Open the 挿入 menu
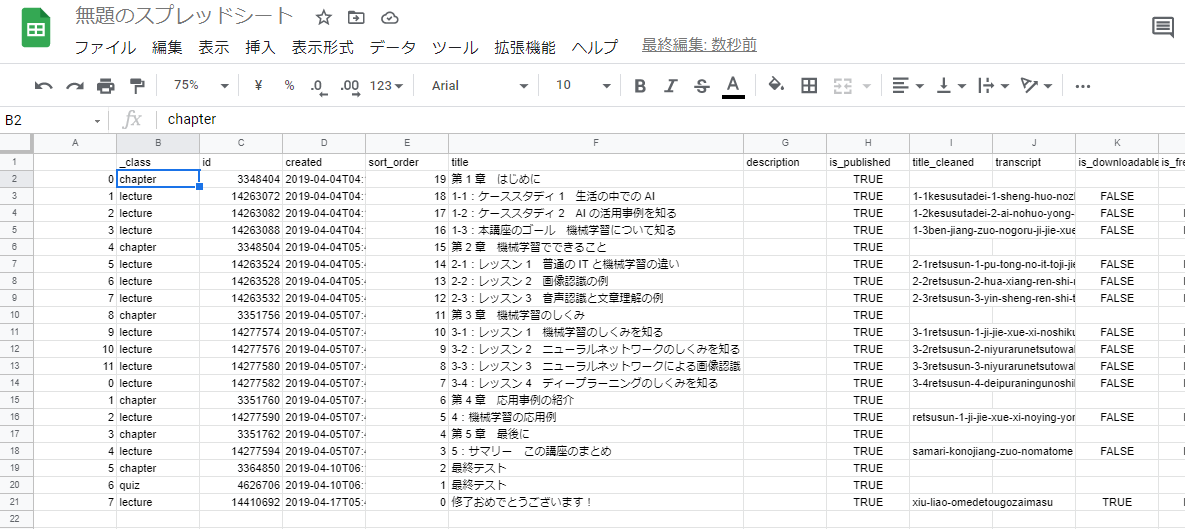This screenshot has height=529, width=1185. (x=261, y=47)
